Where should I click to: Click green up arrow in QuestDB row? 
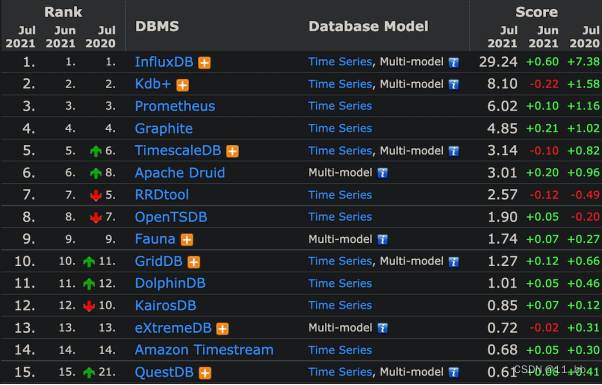(89, 372)
